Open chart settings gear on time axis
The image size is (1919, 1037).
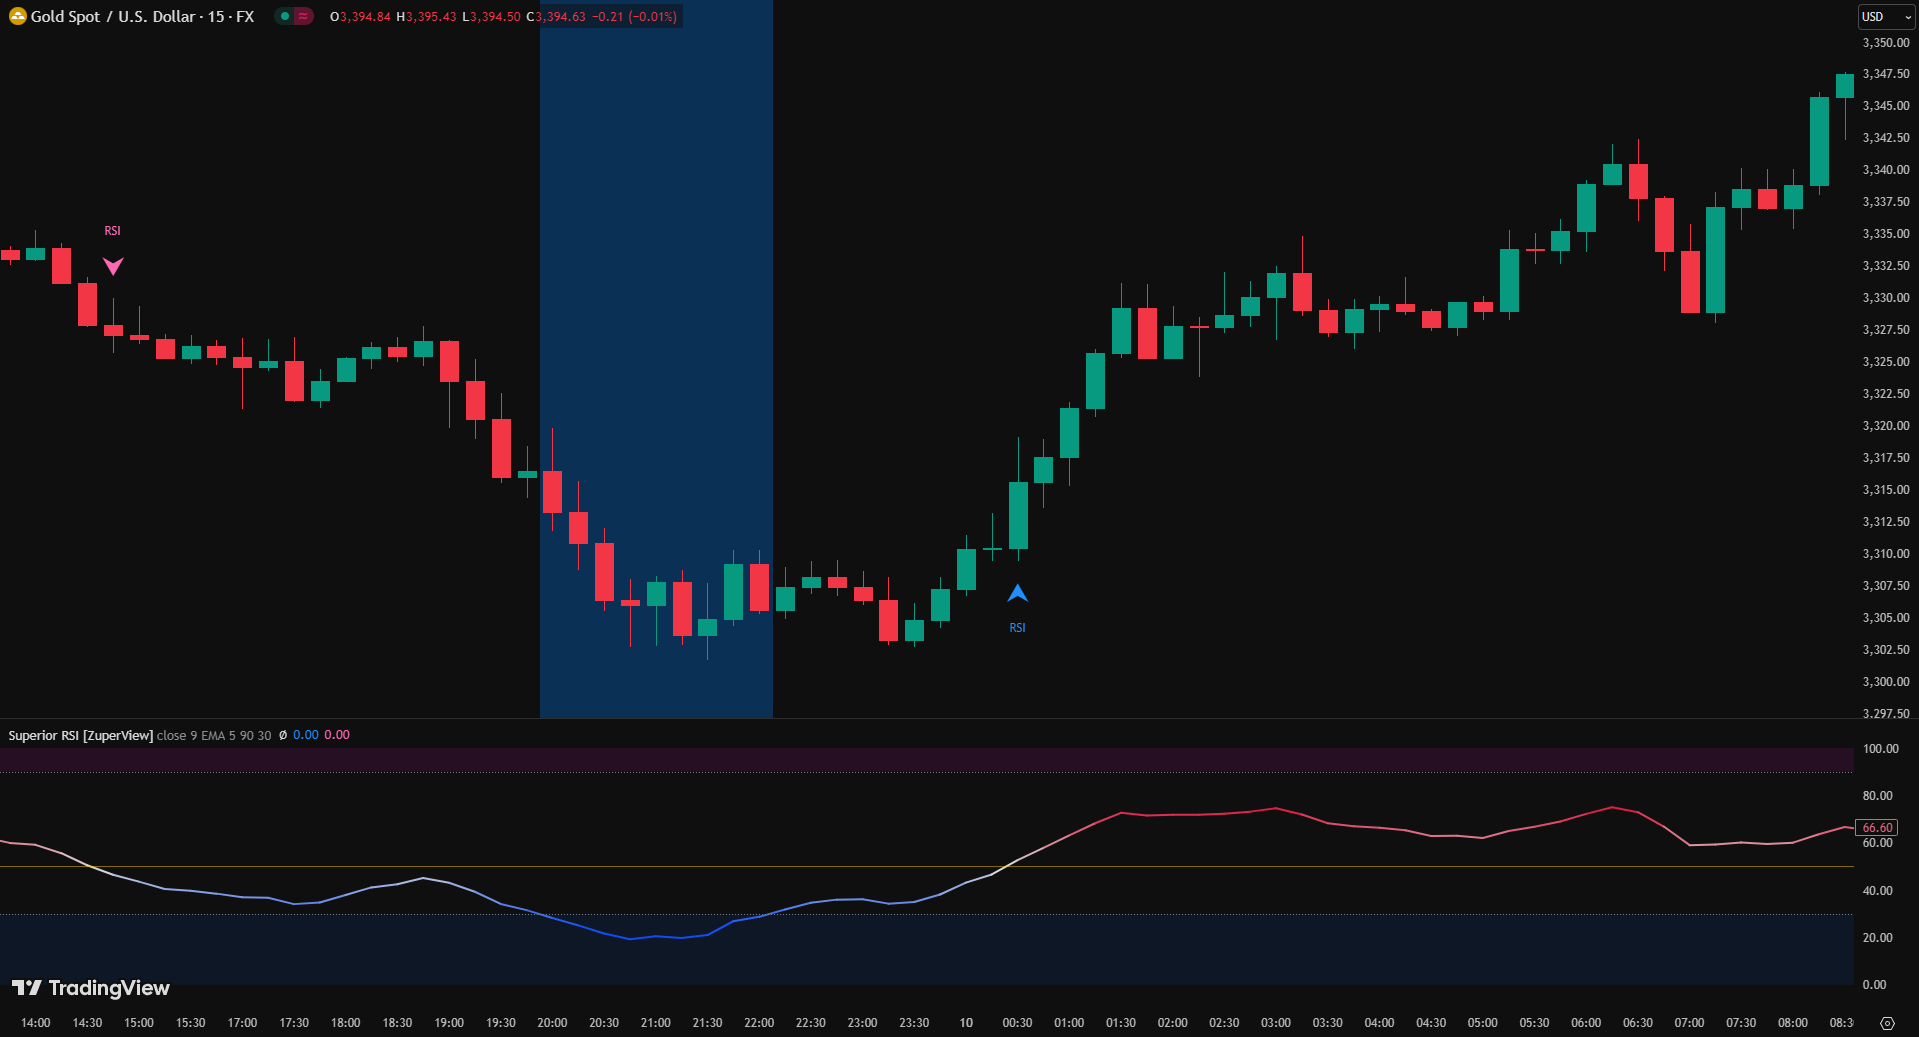tap(1887, 1023)
